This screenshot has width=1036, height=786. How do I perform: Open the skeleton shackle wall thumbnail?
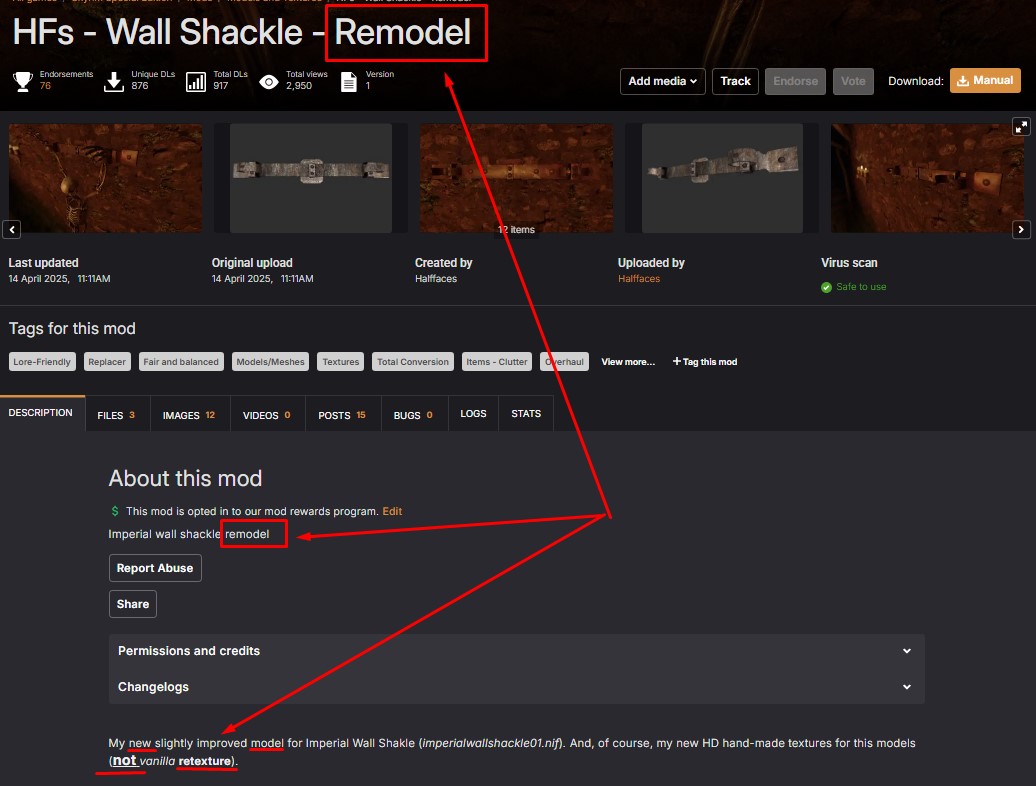point(106,178)
